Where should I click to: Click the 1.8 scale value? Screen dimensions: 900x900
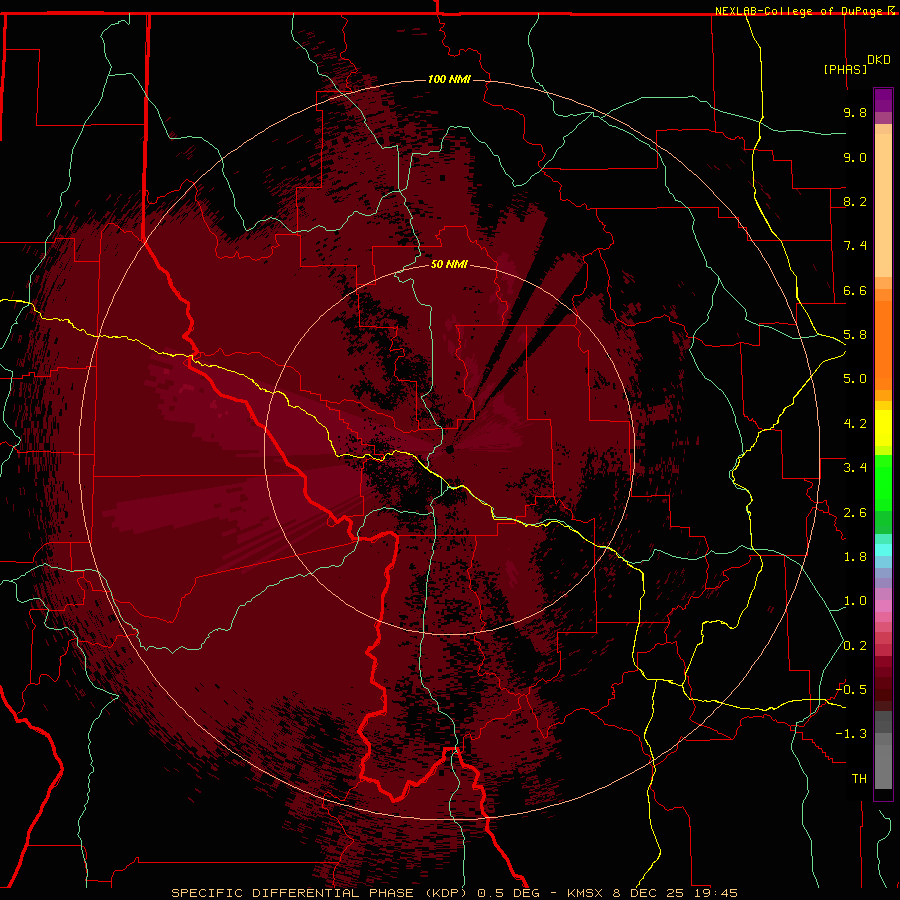(x=855, y=557)
